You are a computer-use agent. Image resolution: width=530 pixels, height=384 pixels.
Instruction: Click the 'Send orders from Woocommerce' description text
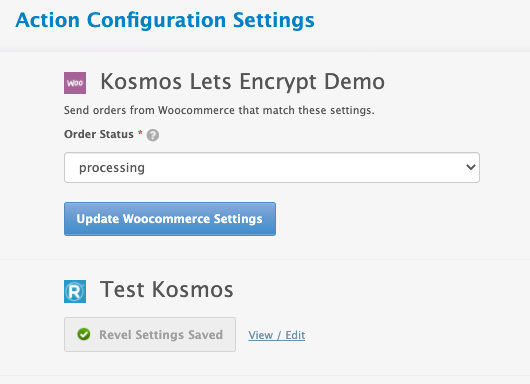(x=219, y=110)
